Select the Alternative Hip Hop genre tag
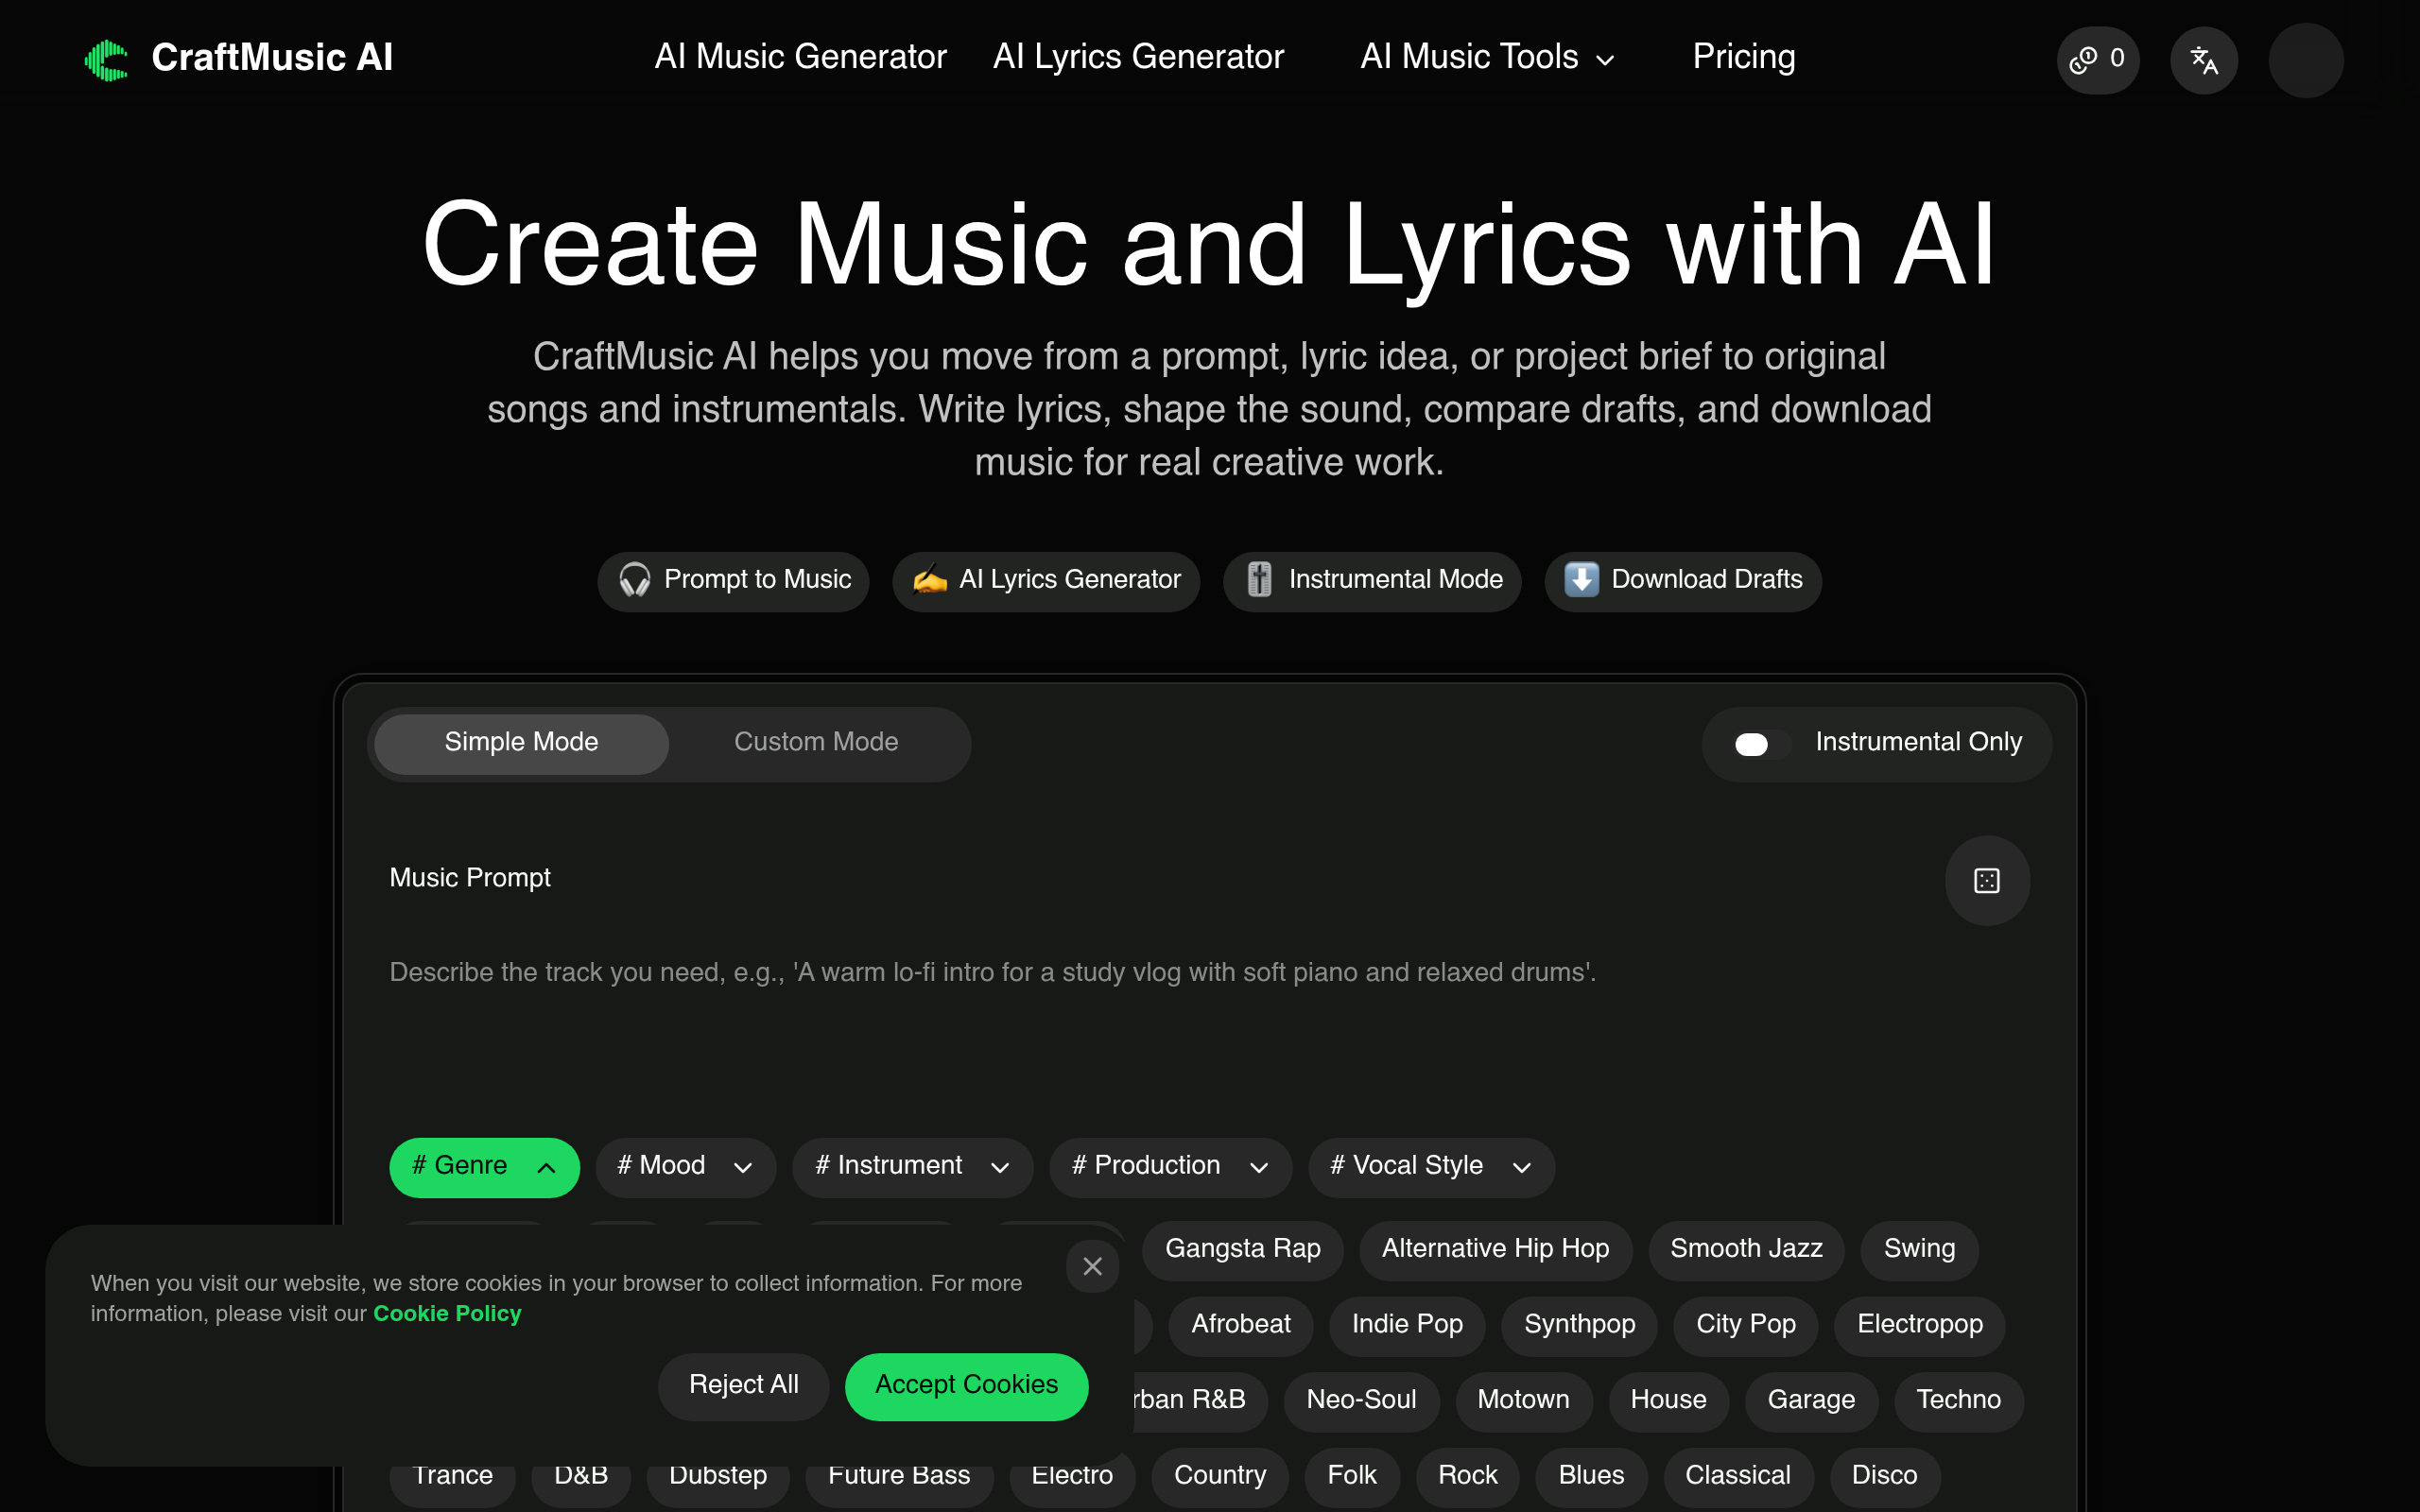The width and height of the screenshot is (2420, 1512). (1495, 1250)
